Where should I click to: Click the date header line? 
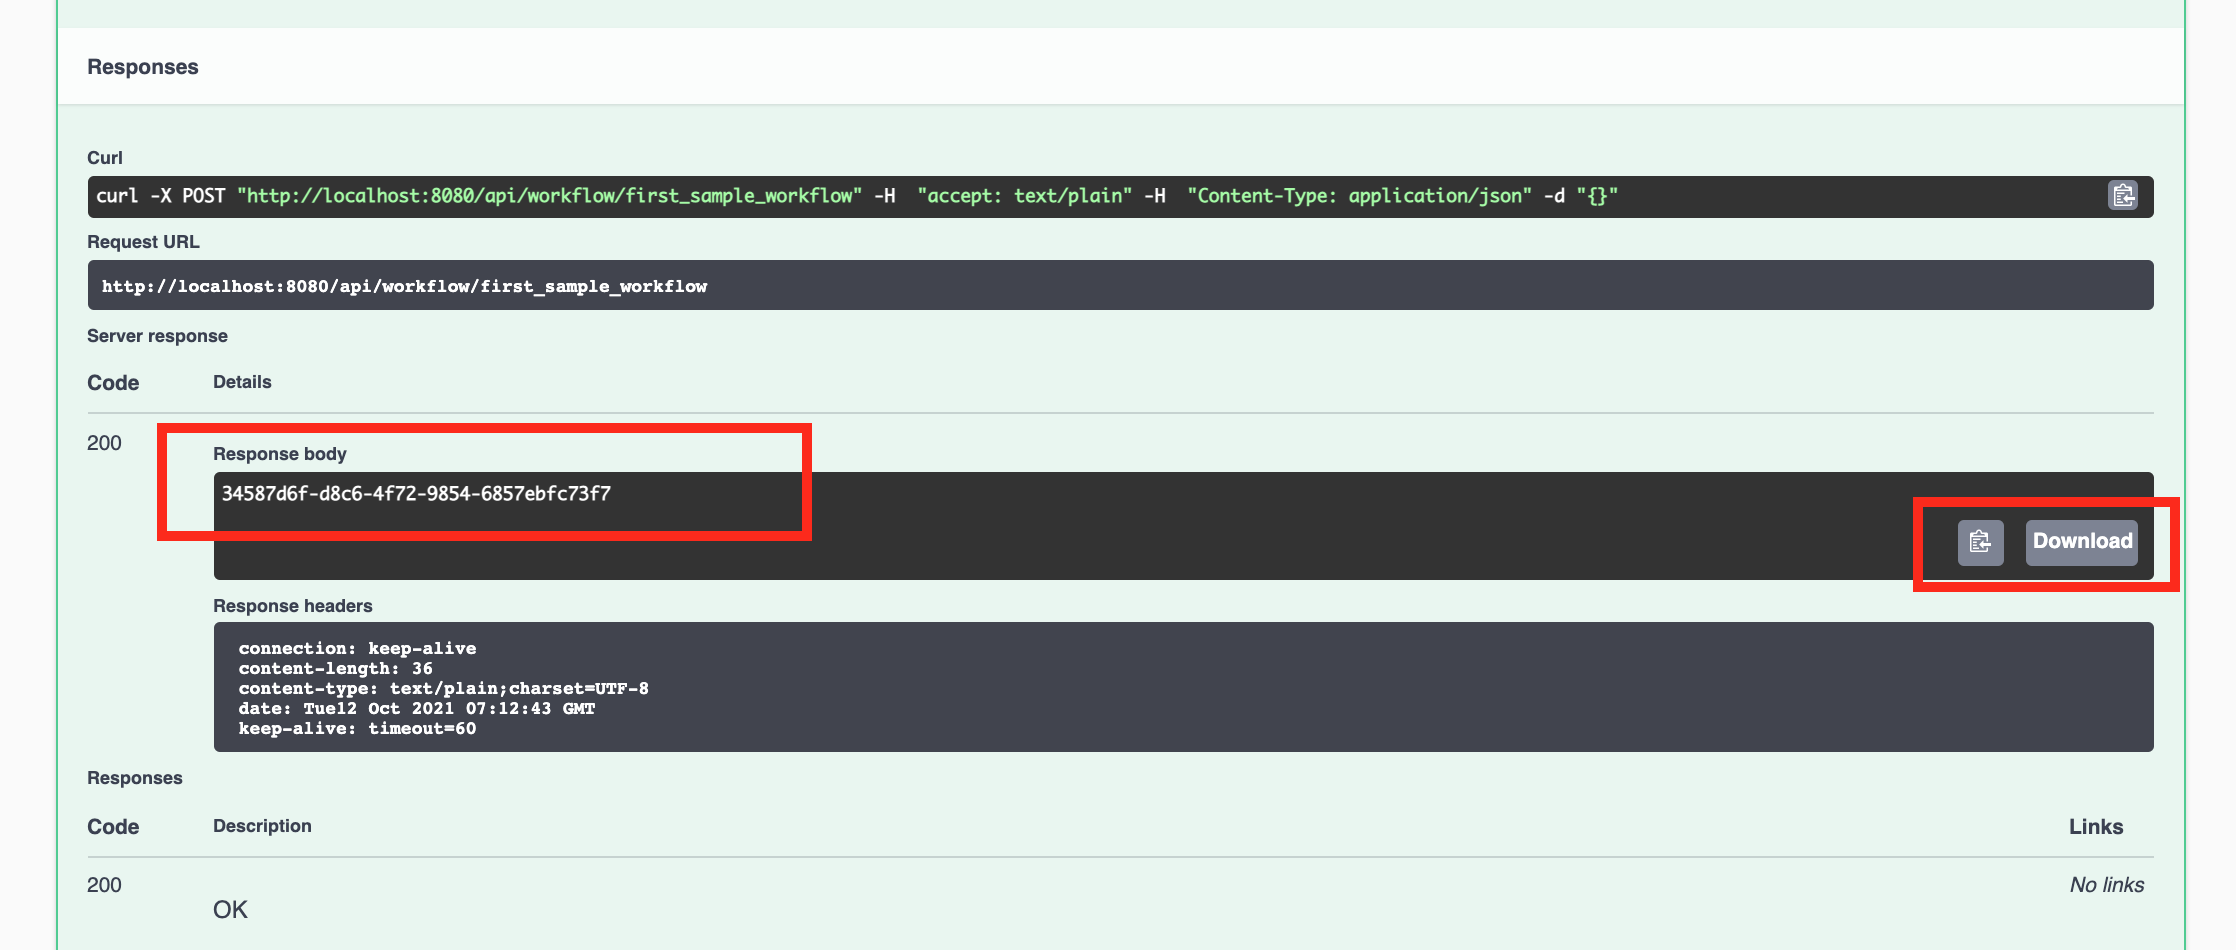coord(416,709)
